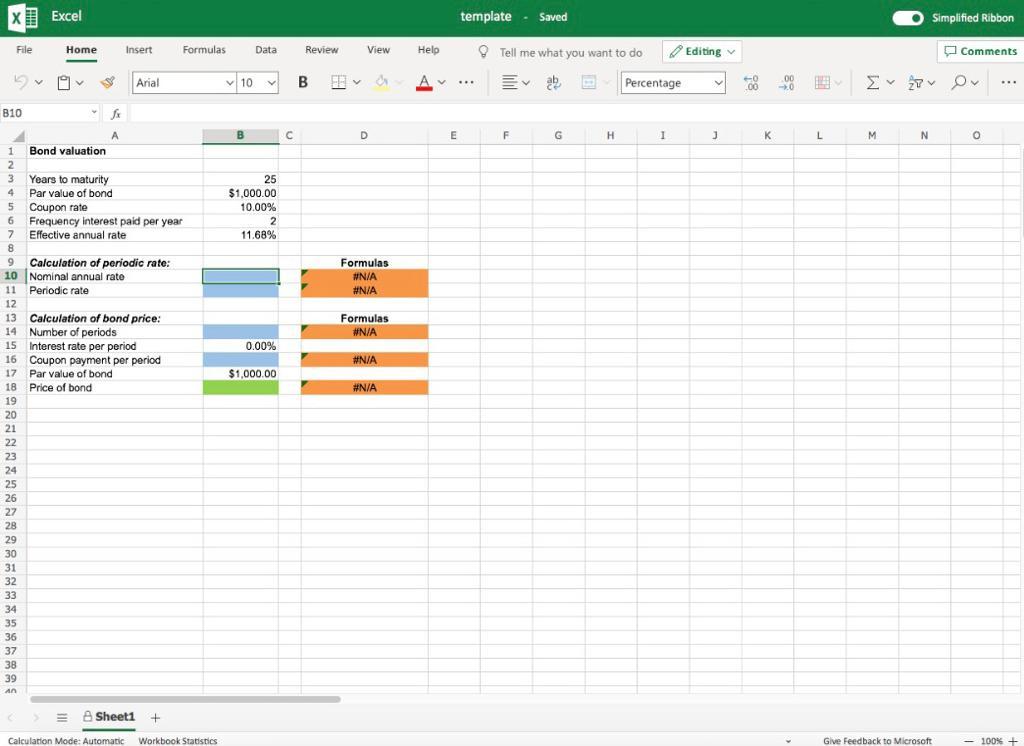Switch to the Formulas tab

pos(204,50)
